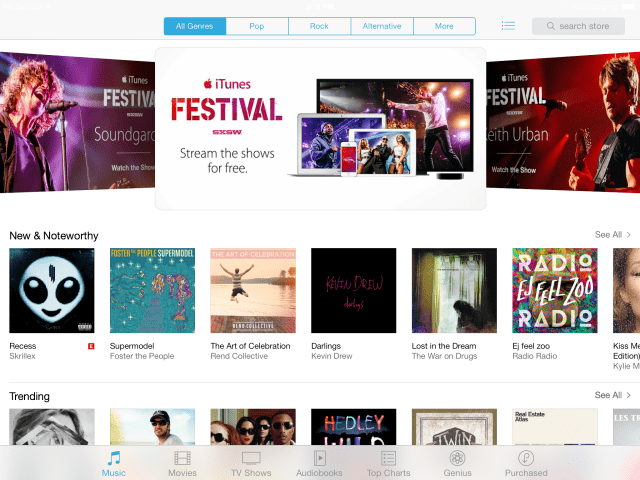Tap the Darlings title text
This screenshot has width=640, height=480.
(326, 346)
